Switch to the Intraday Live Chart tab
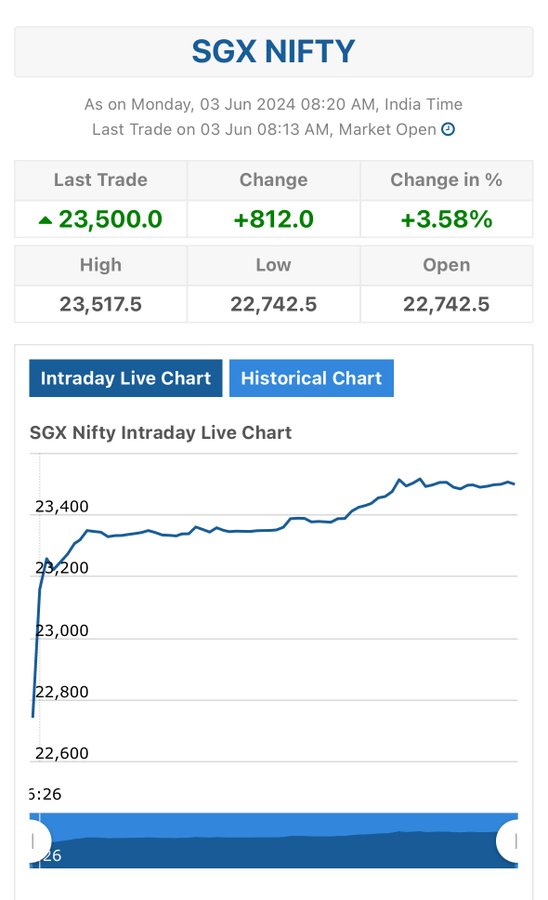The image size is (548, 900). pos(126,378)
